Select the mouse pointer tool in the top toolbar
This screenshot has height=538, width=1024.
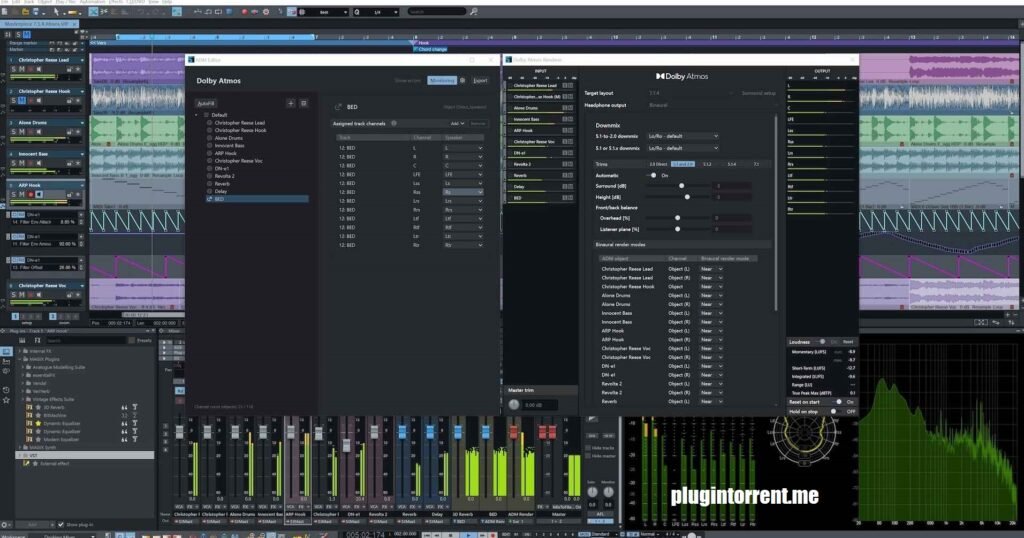(x=56, y=12)
